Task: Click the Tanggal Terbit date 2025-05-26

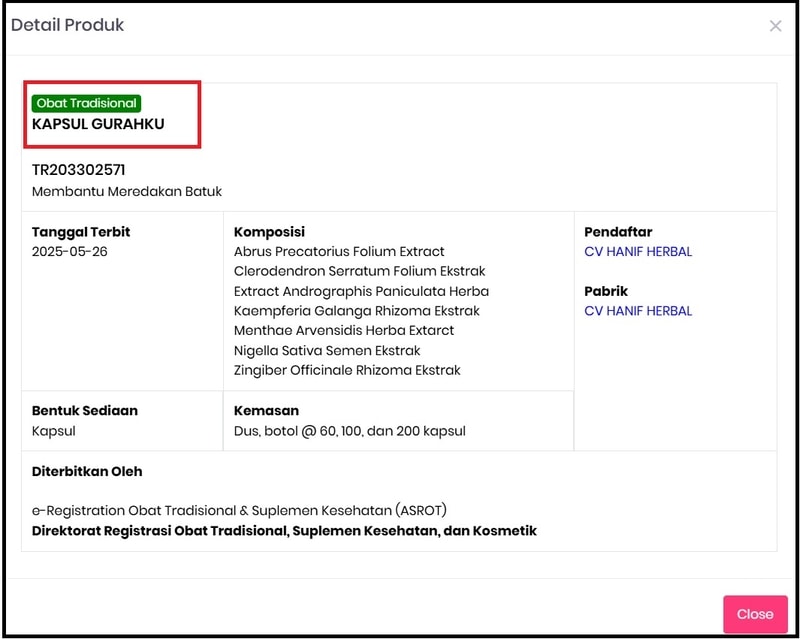Action: 69,252
